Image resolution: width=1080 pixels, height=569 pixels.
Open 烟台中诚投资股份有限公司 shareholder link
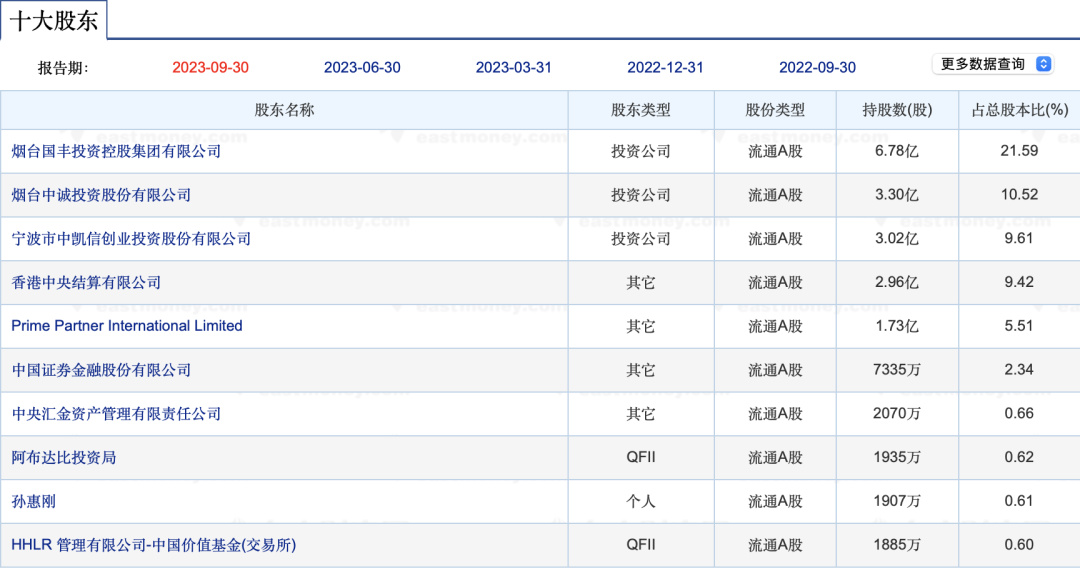pyautogui.click(x=101, y=195)
